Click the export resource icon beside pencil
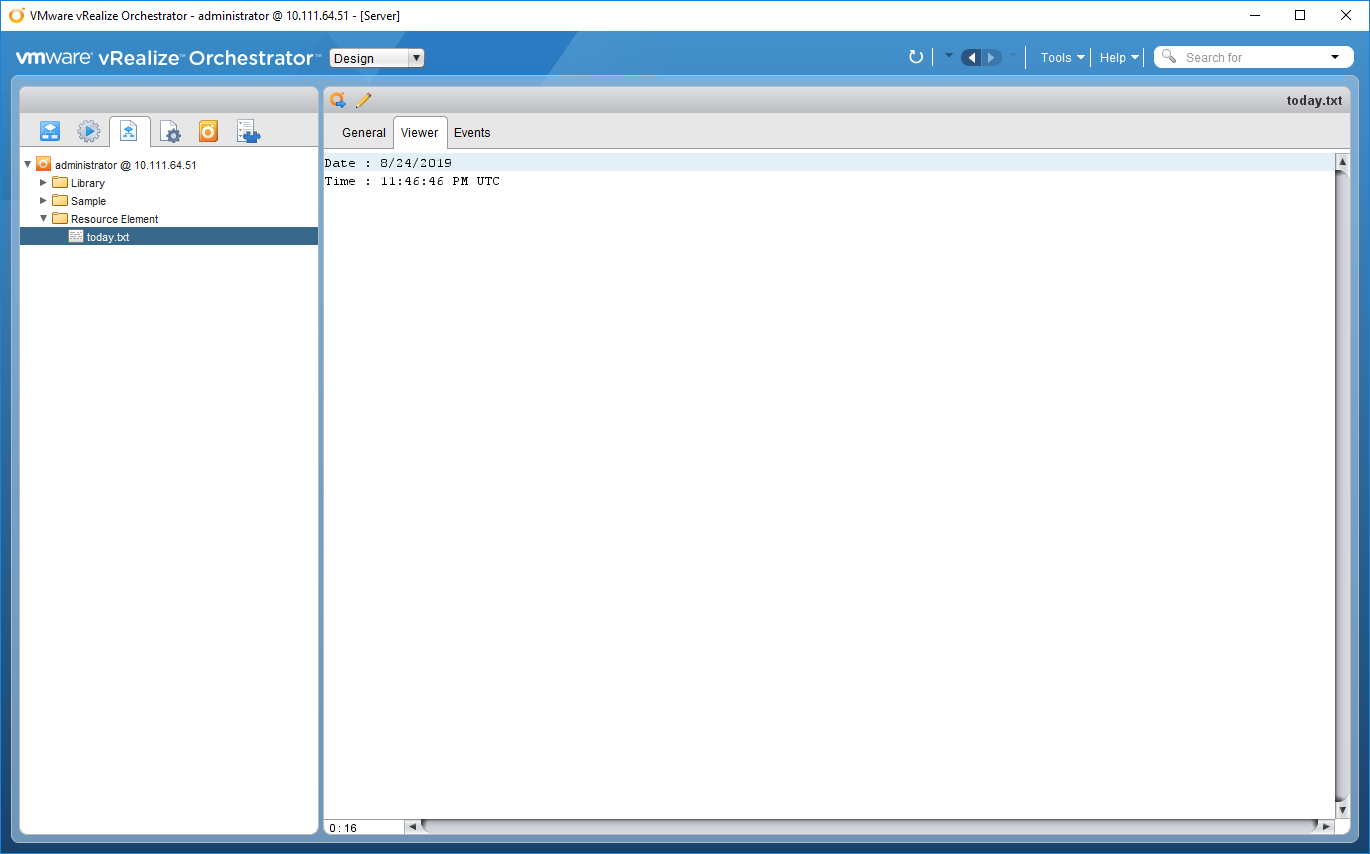Image resolution: width=1370 pixels, height=854 pixels. click(338, 100)
